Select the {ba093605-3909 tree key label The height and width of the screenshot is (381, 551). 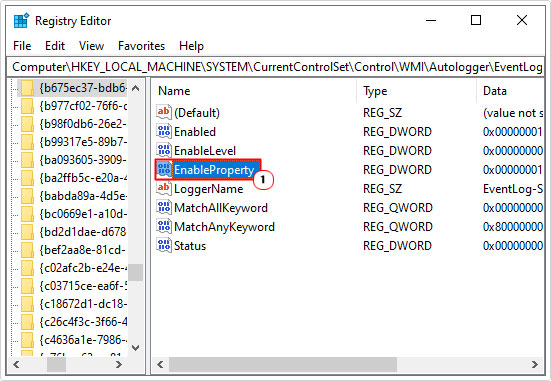(83, 160)
